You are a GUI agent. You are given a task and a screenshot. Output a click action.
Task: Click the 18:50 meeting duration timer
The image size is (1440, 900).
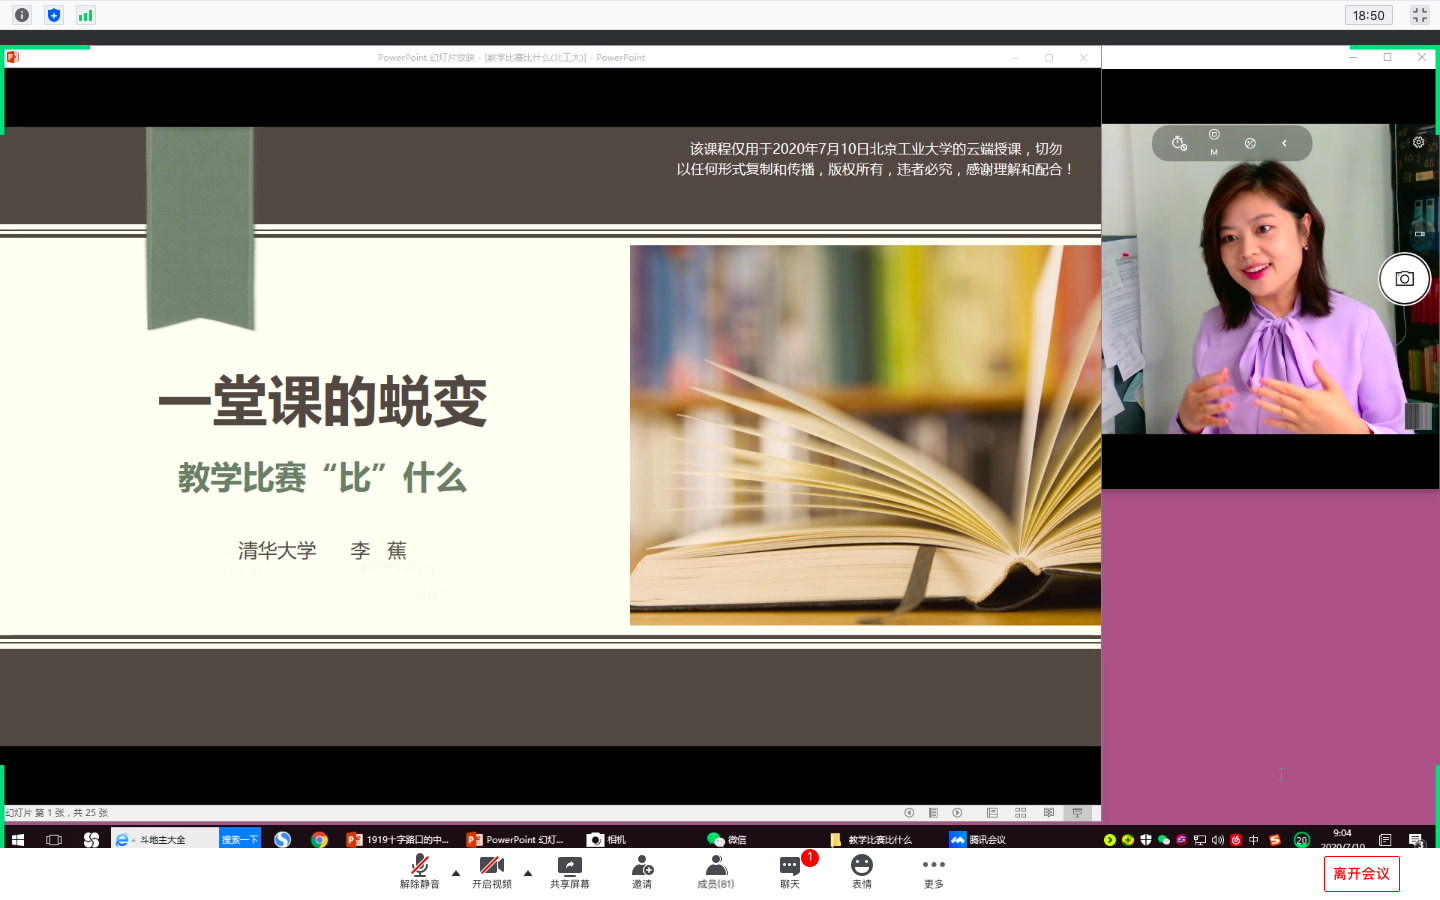click(1368, 15)
